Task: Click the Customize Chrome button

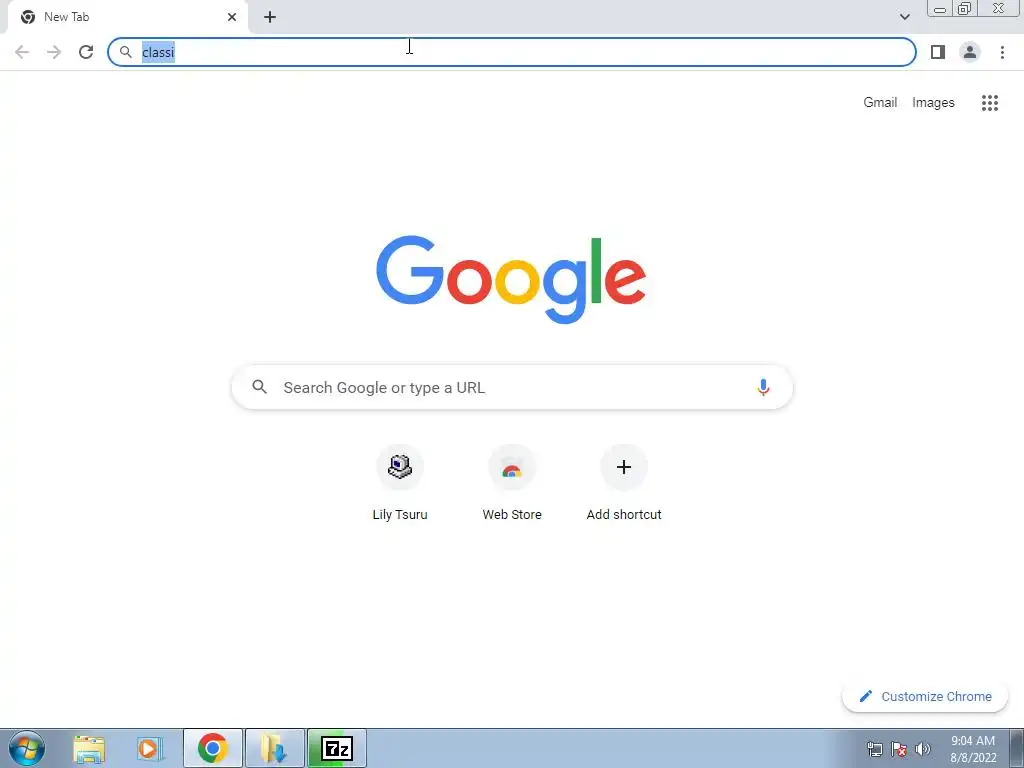Action: (925, 697)
